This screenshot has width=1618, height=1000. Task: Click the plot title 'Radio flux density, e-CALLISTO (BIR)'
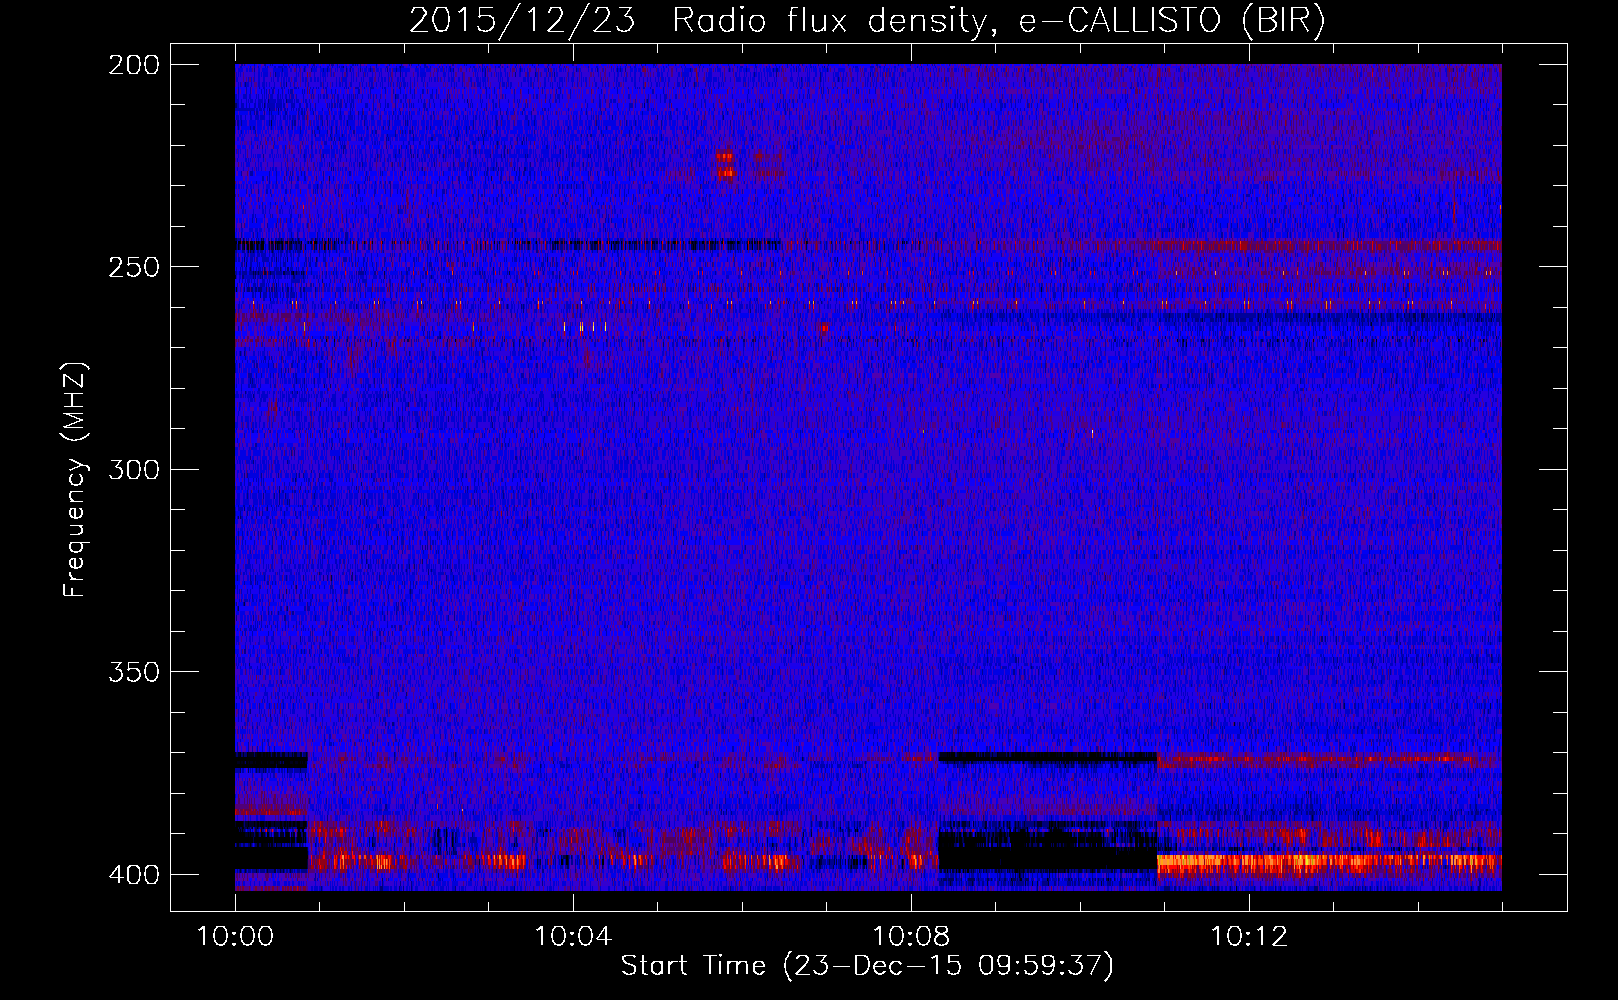(998, 21)
